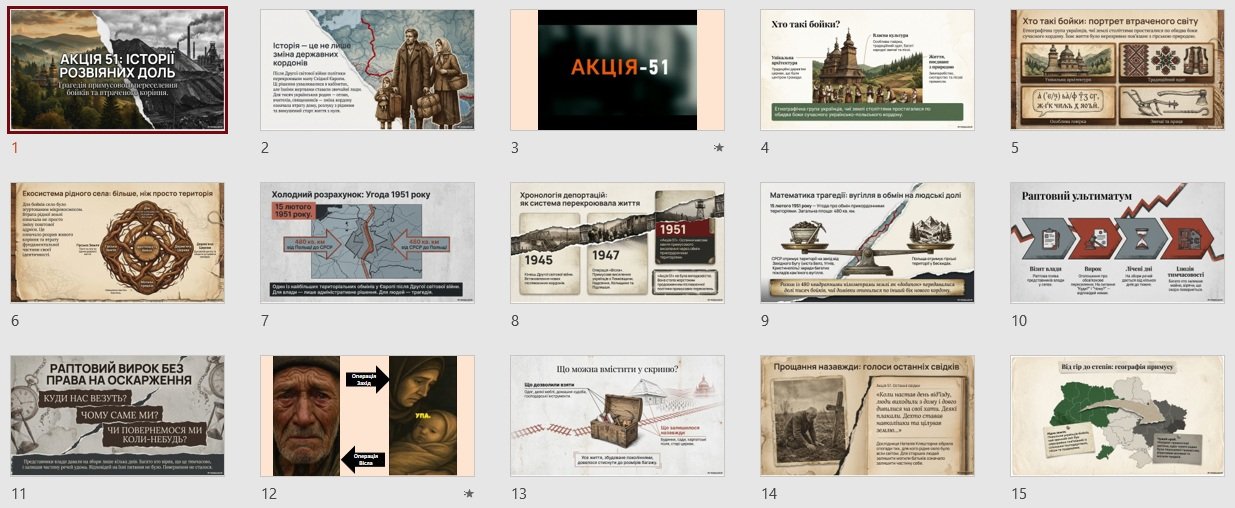Click the 'Математика трагедії' scales slide
The height and width of the screenshot is (508, 1235).
(867, 242)
